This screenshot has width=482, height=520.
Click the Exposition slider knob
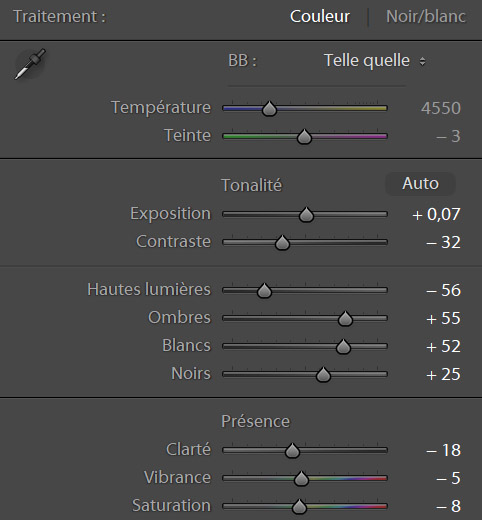pyautogui.click(x=306, y=215)
